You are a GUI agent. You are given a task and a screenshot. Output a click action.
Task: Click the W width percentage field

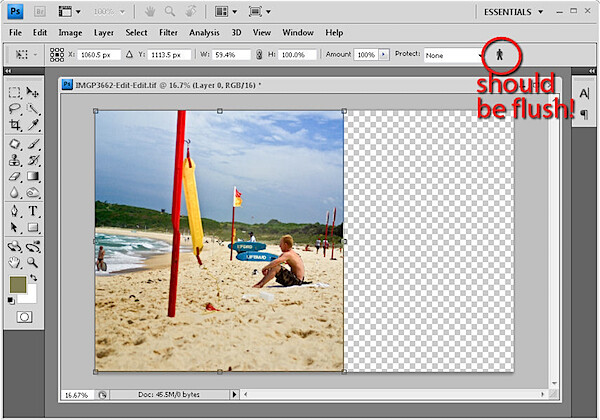[x=231, y=55]
